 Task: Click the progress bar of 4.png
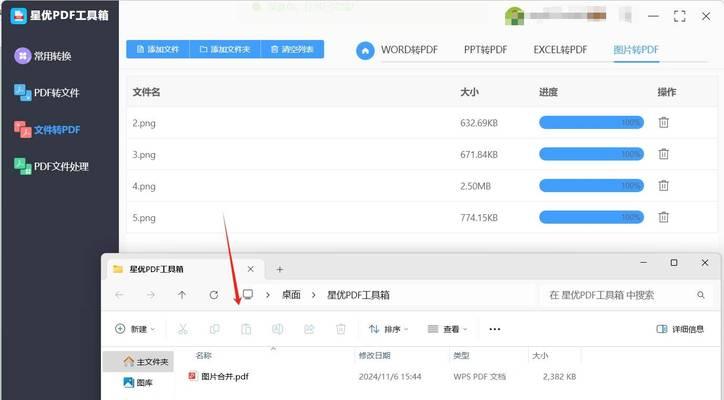(591, 186)
